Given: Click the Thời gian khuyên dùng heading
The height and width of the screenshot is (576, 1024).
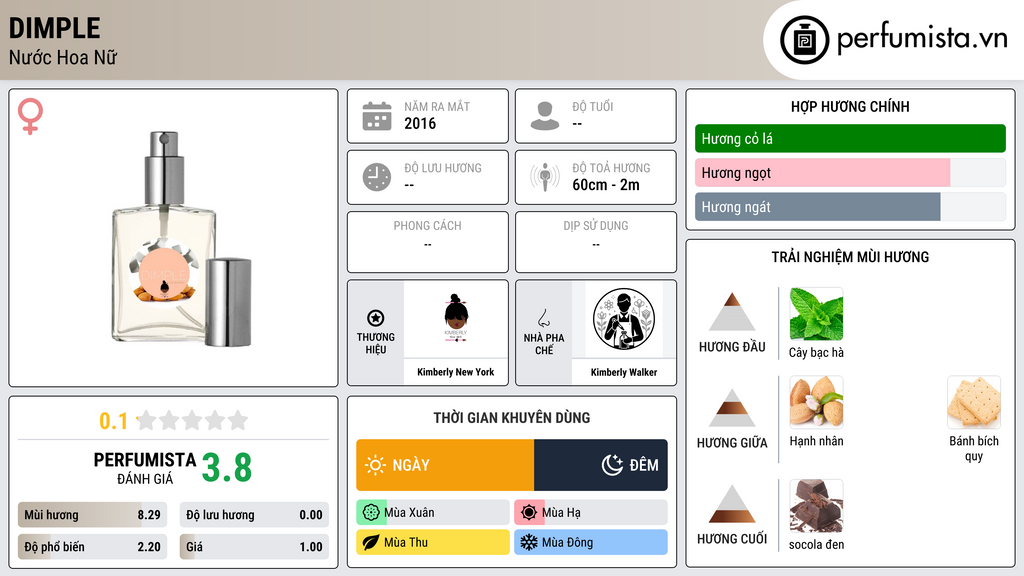Looking at the screenshot, I should [x=512, y=418].
